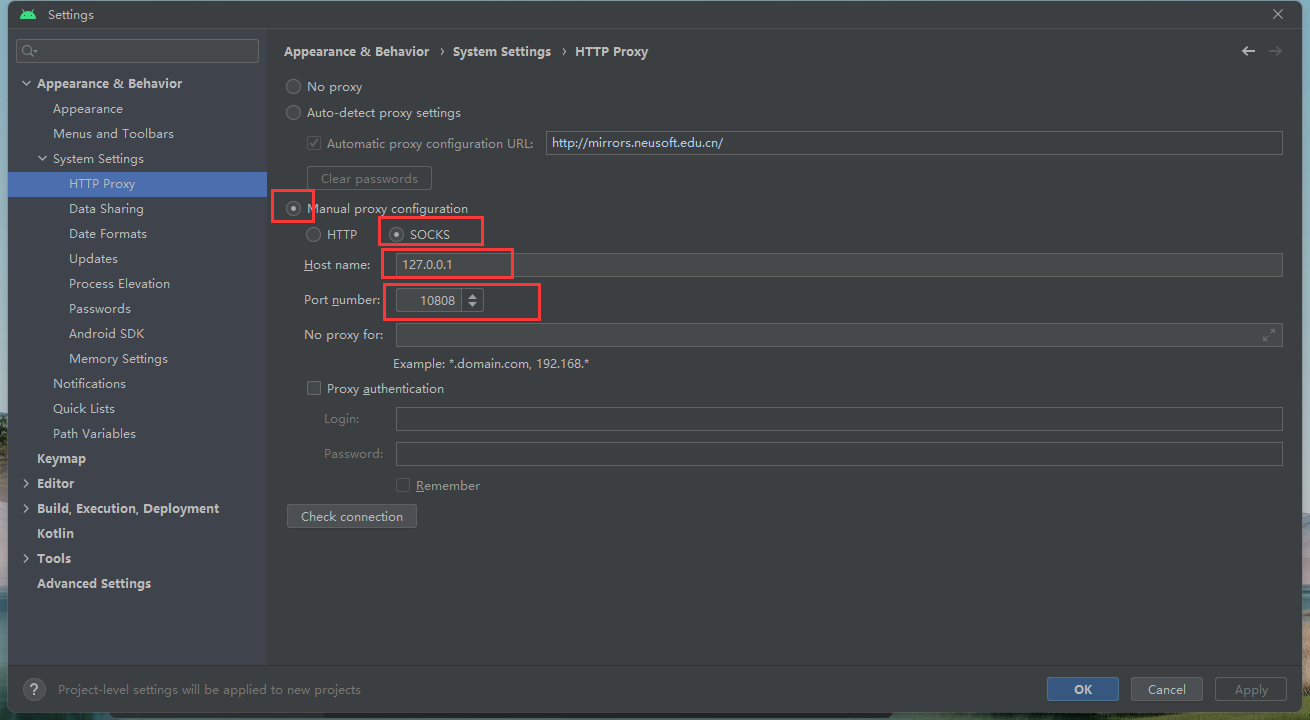
Task: Click the help question mark icon
Action: [x=34, y=689]
